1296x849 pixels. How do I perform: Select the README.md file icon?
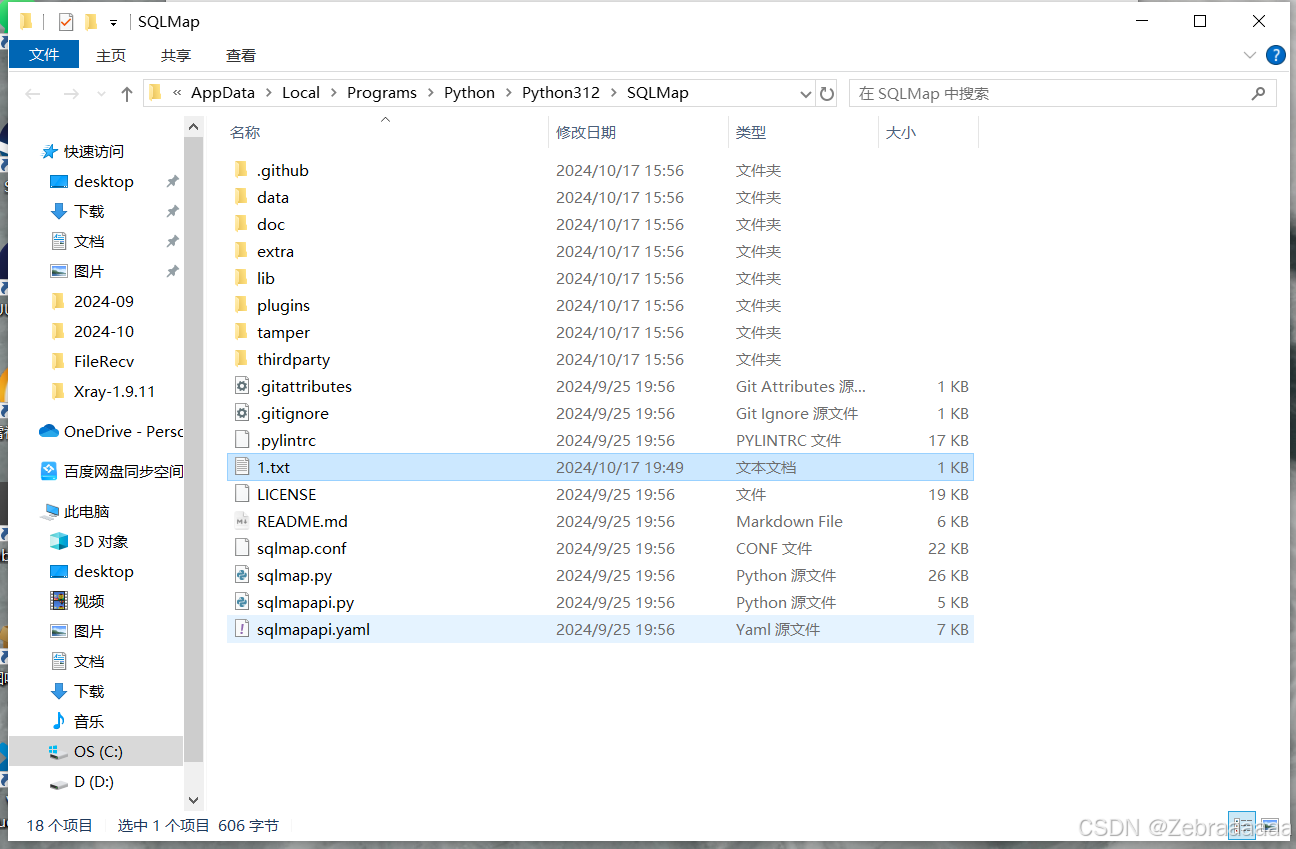click(x=241, y=521)
